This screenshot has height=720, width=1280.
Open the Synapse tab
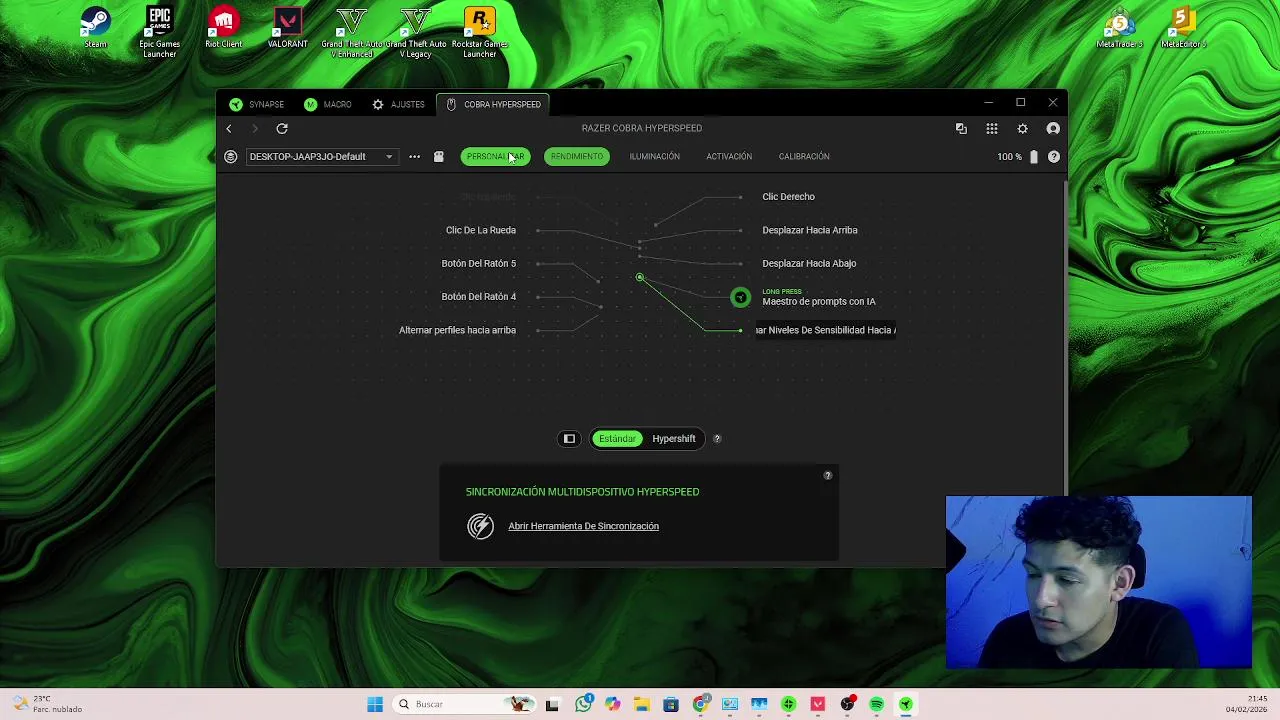257,104
